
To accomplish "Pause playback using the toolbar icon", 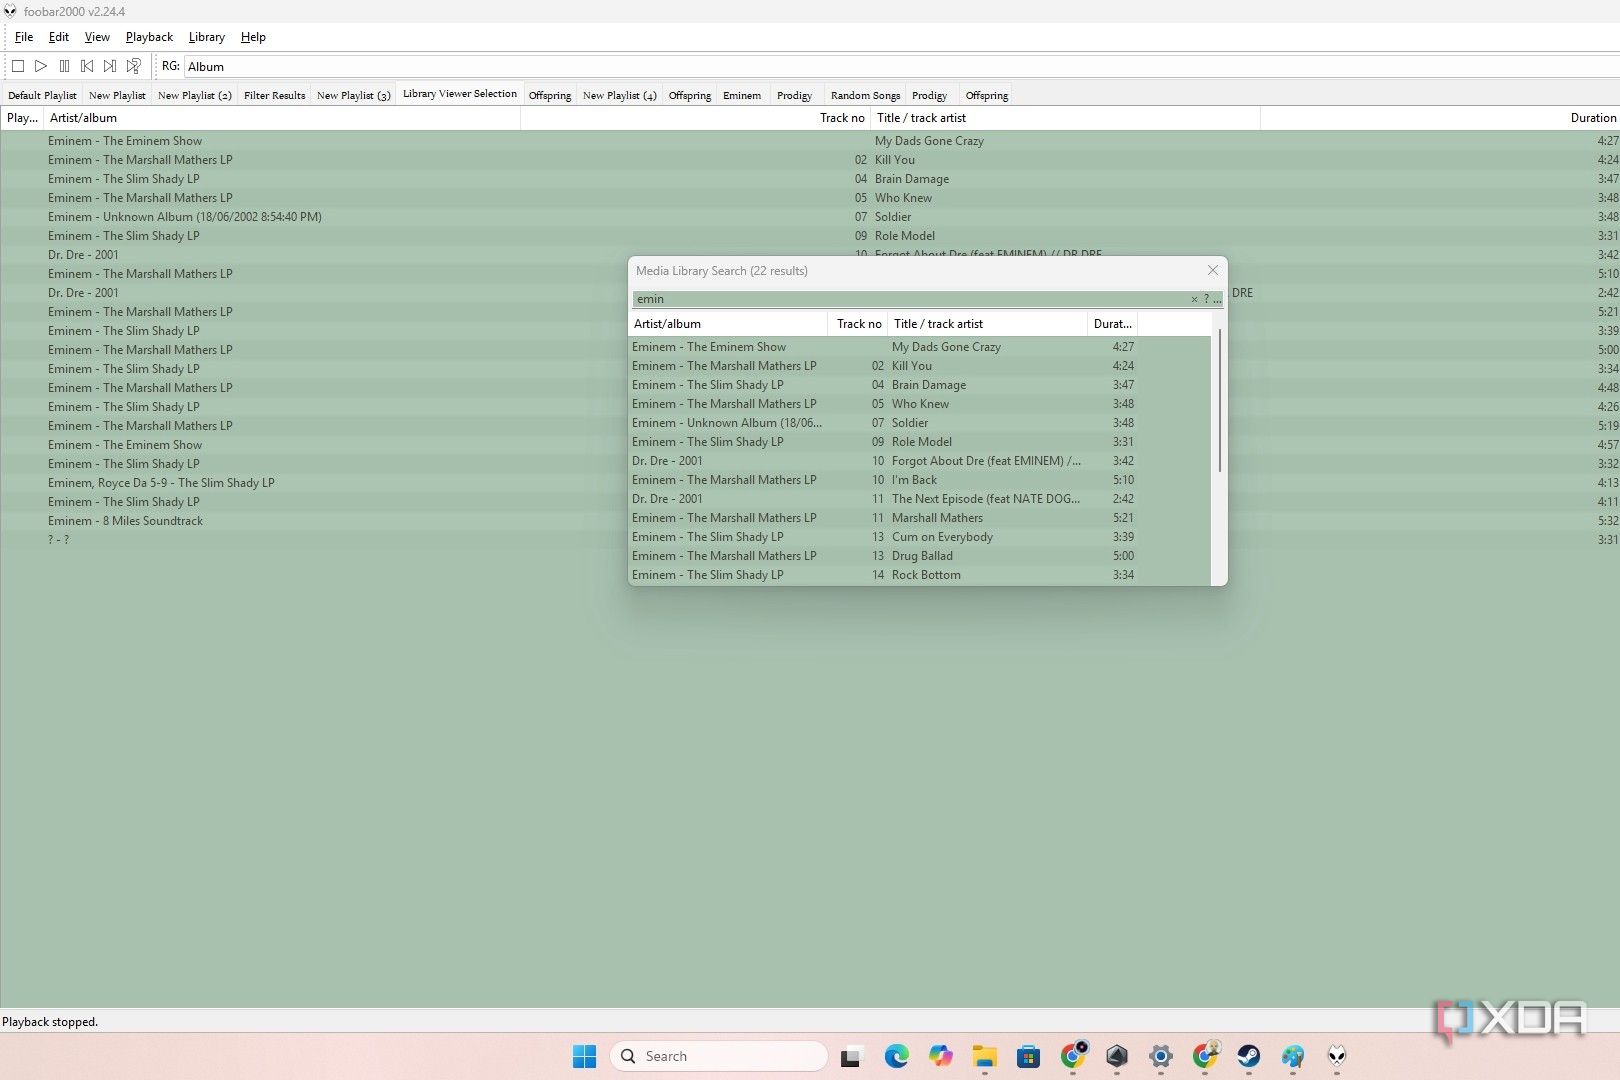I will coord(64,66).
